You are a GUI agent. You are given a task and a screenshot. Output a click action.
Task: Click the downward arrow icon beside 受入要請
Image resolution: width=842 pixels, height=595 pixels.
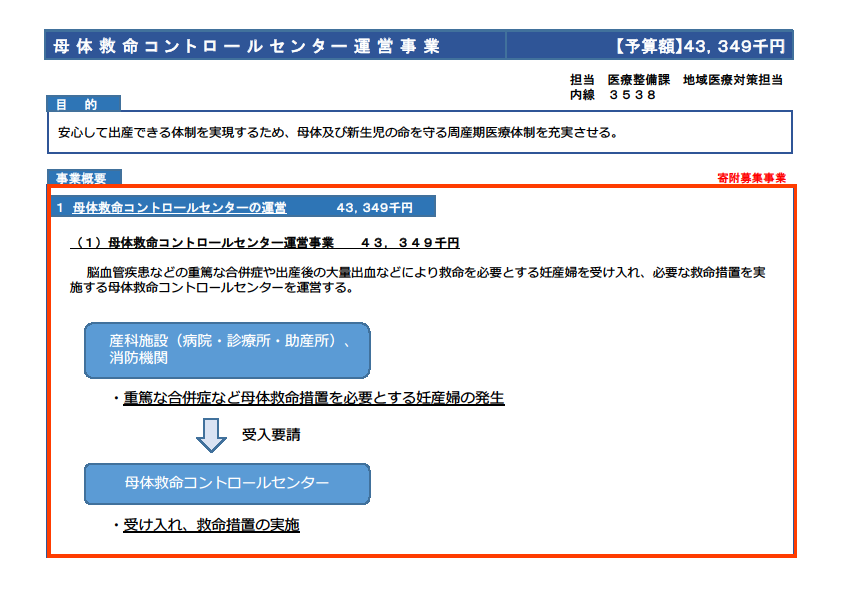coord(211,435)
